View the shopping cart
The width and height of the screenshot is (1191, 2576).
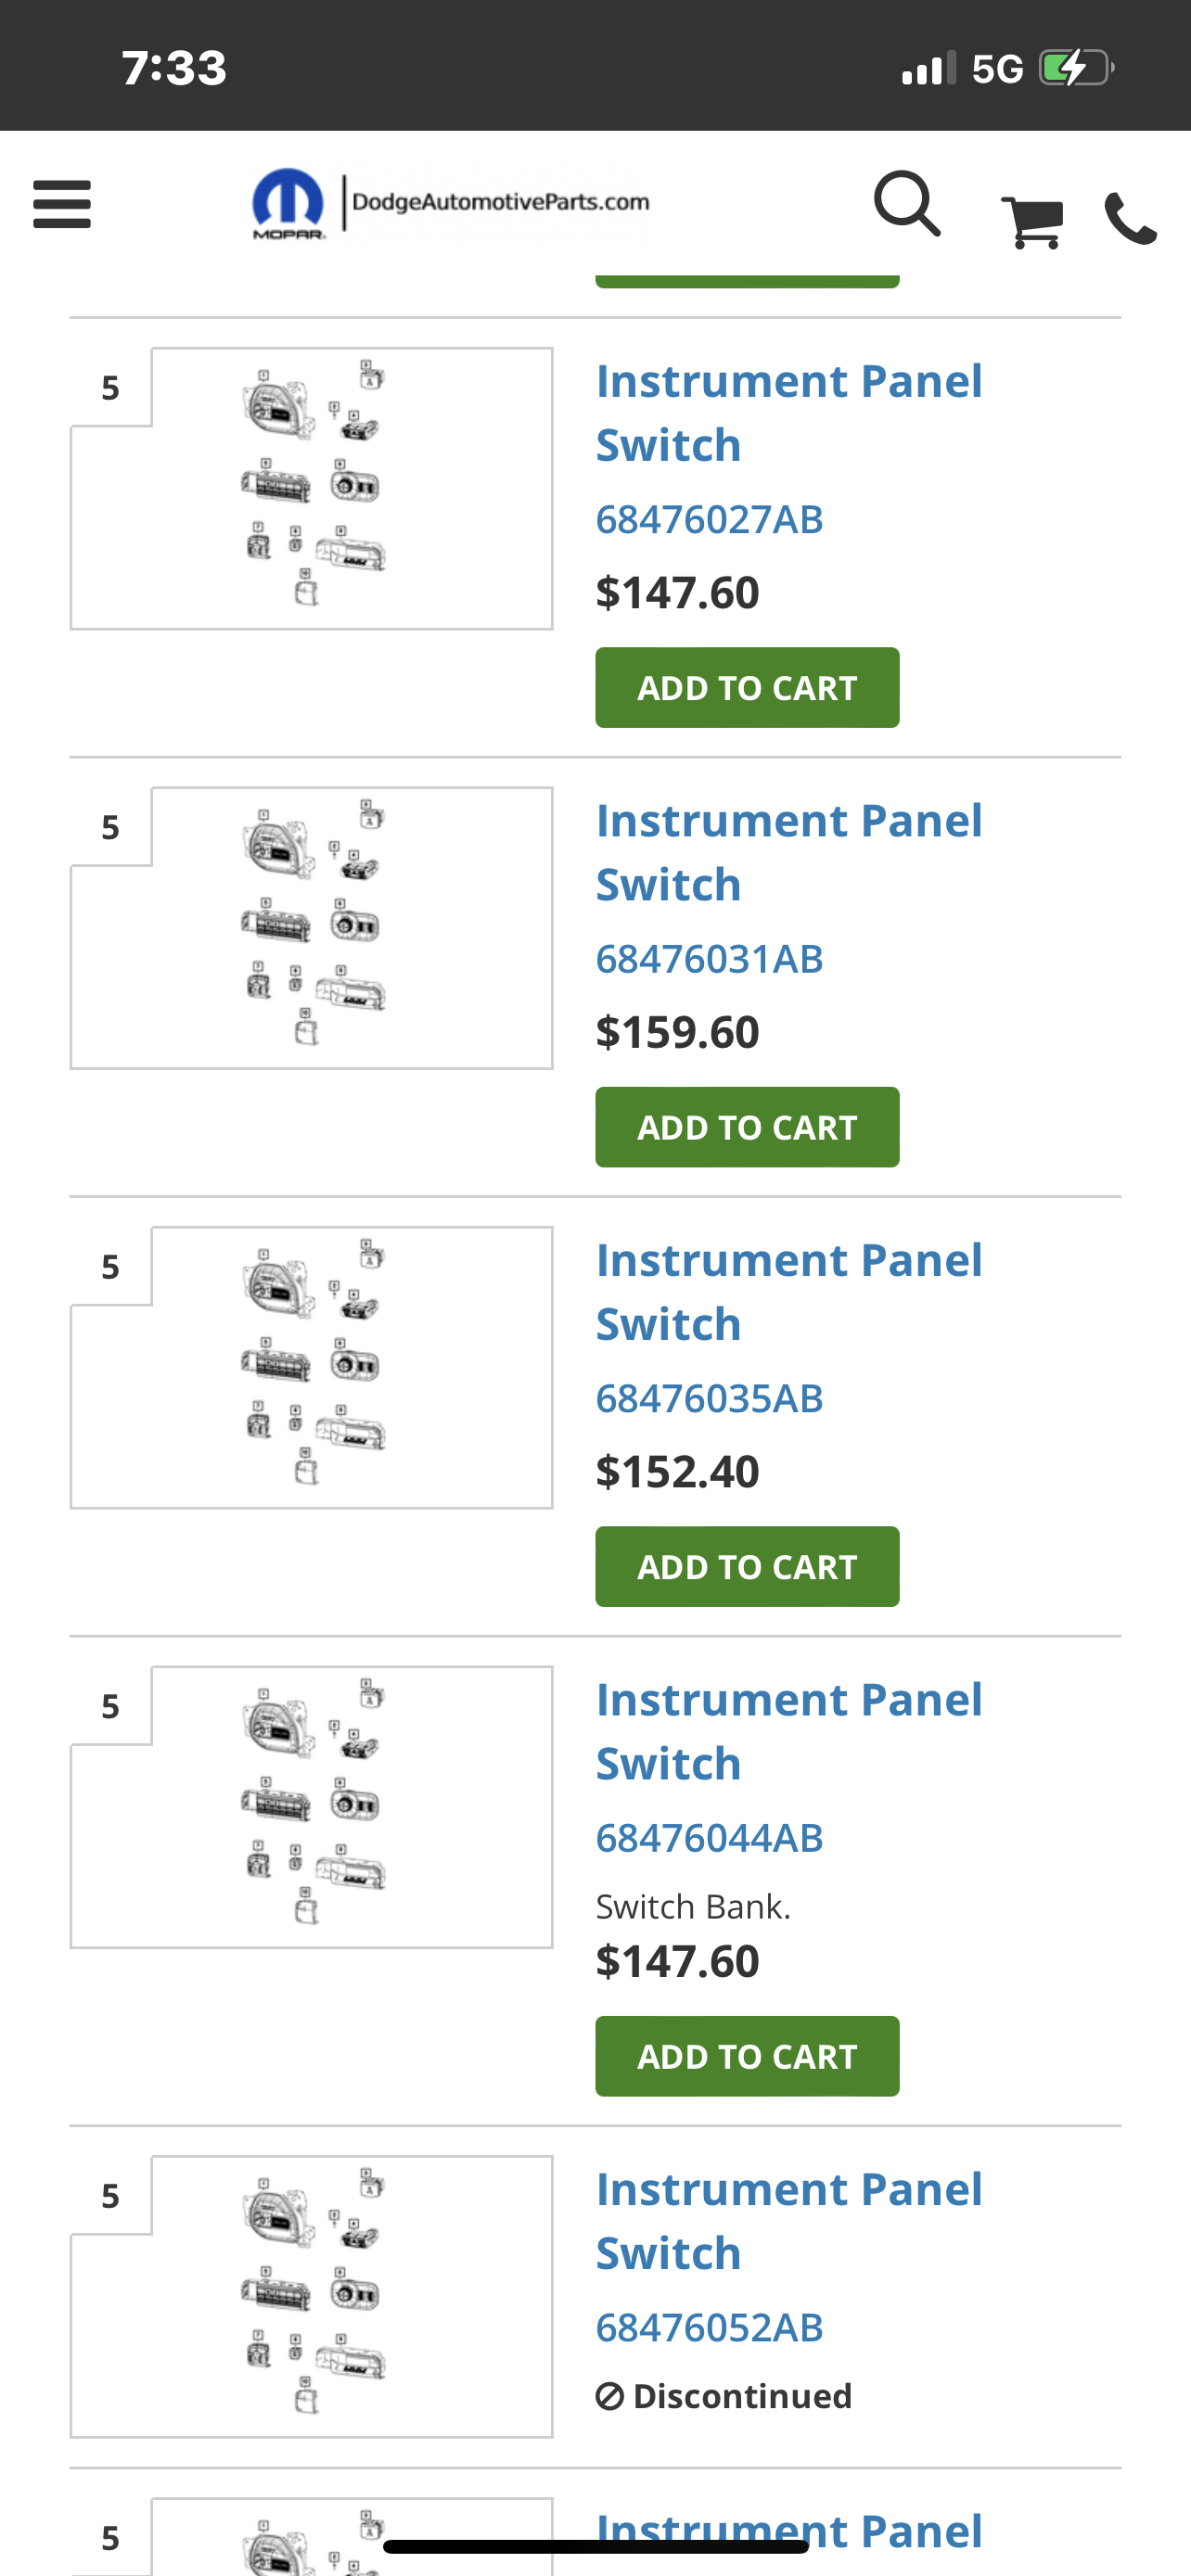click(x=1032, y=220)
